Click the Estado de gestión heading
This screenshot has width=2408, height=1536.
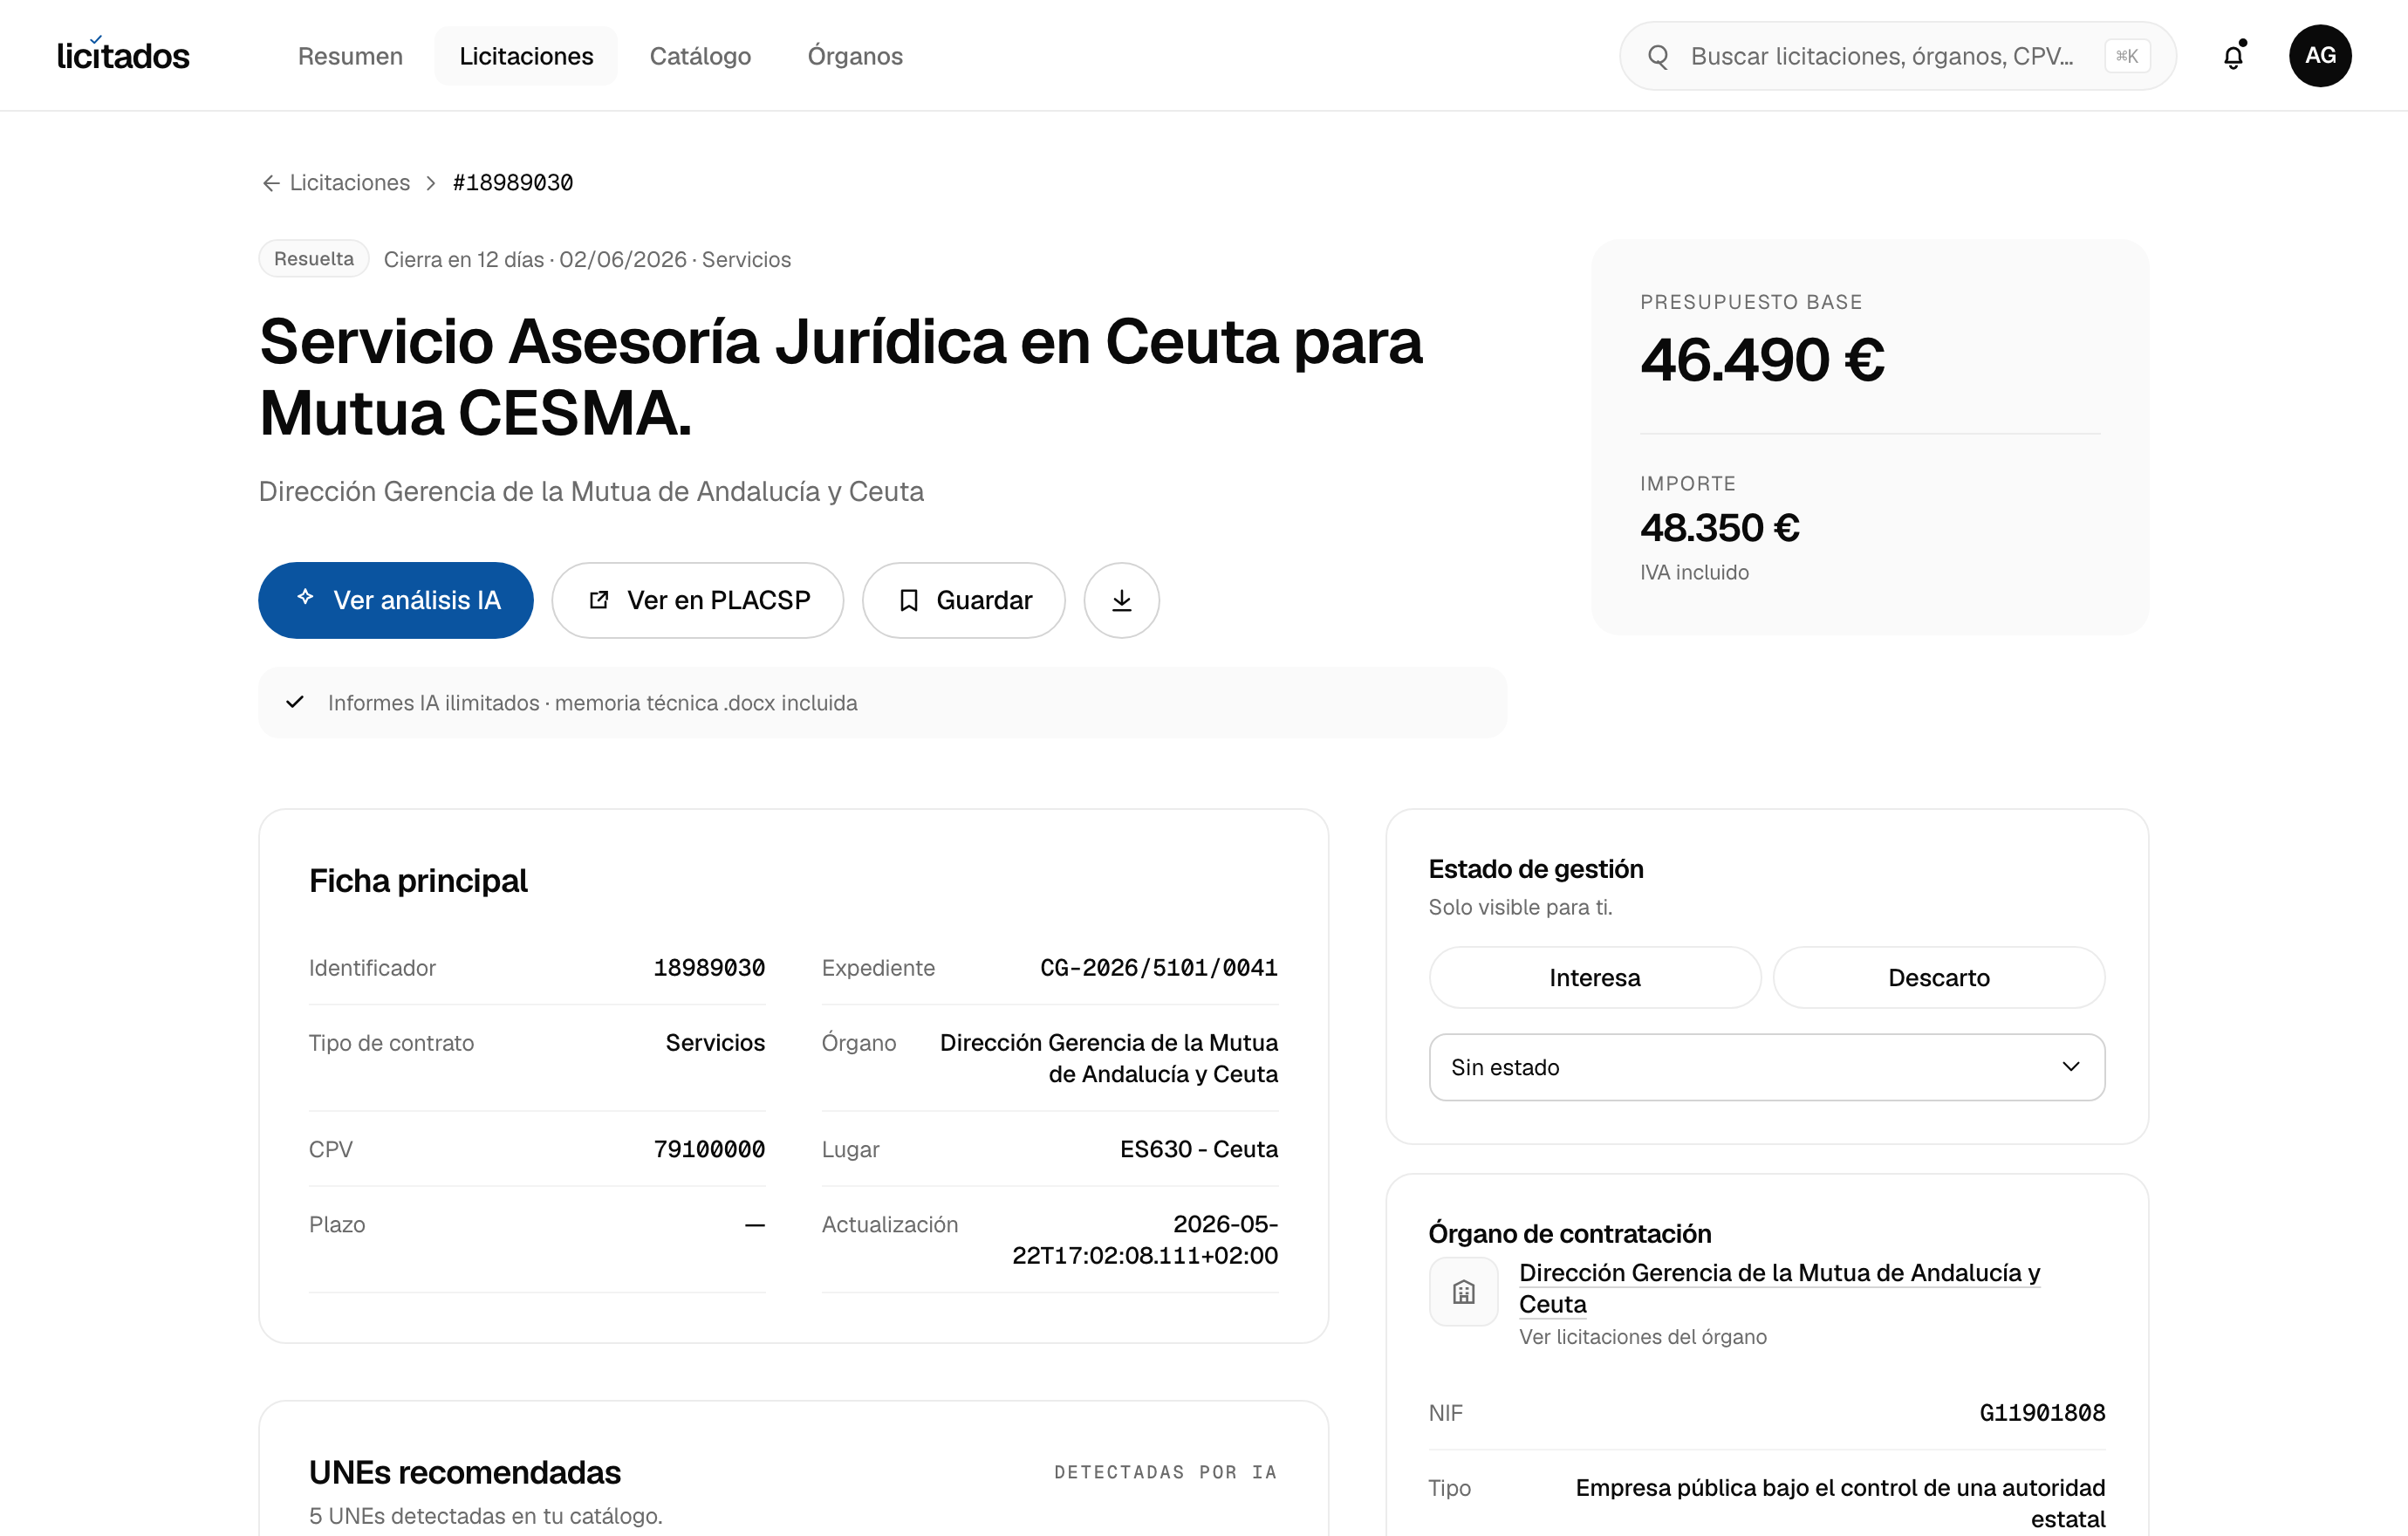(1536, 869)
